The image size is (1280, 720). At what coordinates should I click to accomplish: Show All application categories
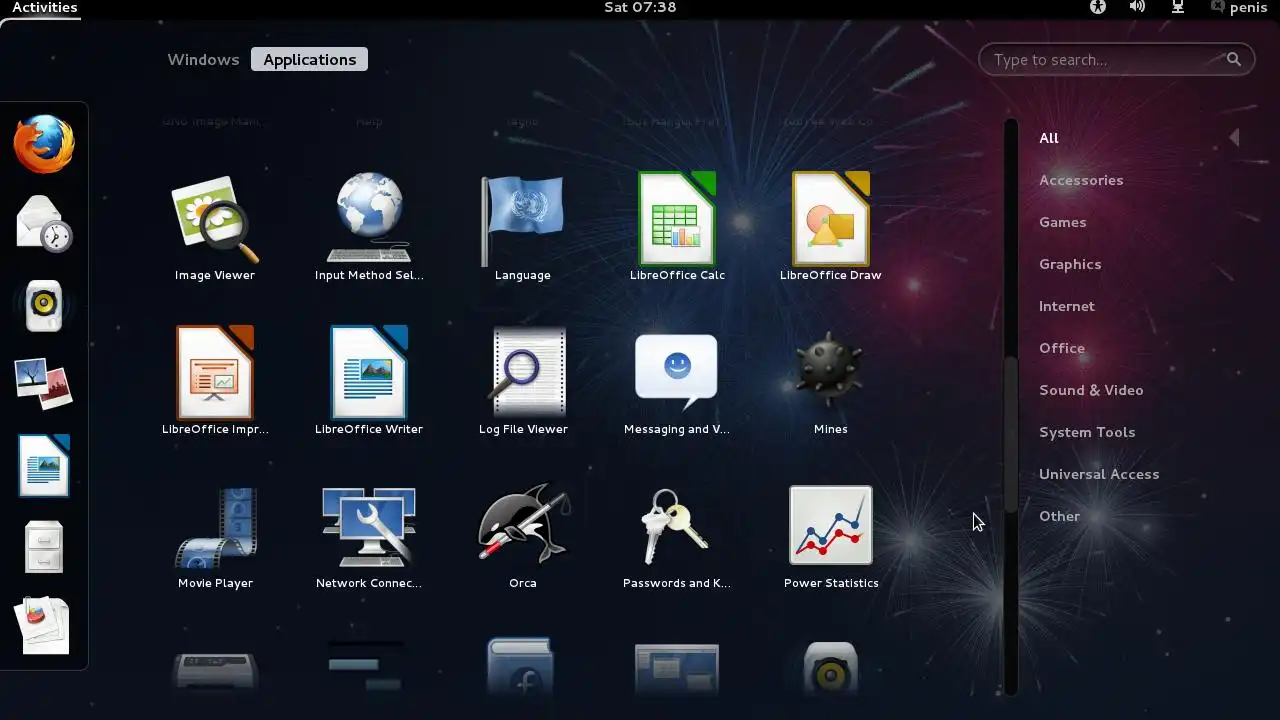pyautogui.click(x=1048, y=138)
